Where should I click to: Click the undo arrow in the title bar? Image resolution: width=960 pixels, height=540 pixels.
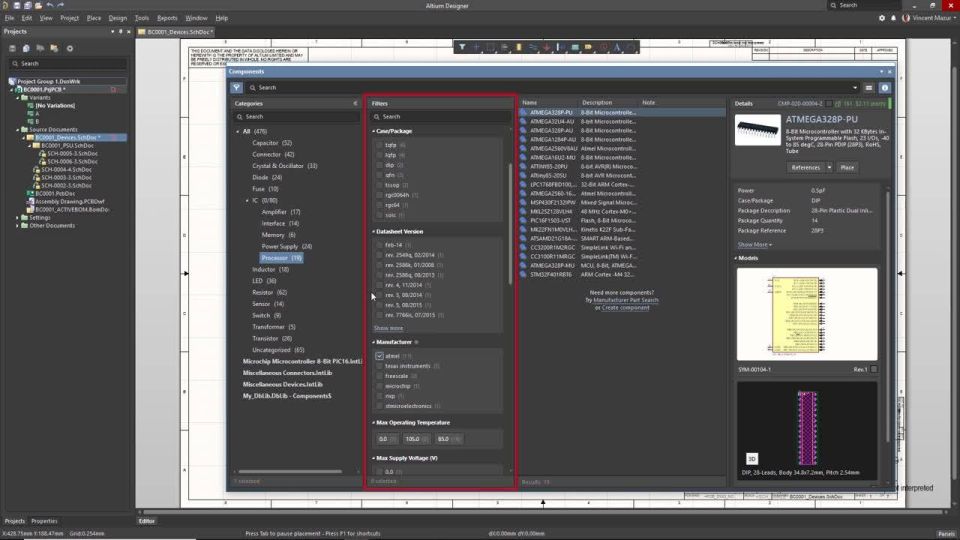click(50, 6)
